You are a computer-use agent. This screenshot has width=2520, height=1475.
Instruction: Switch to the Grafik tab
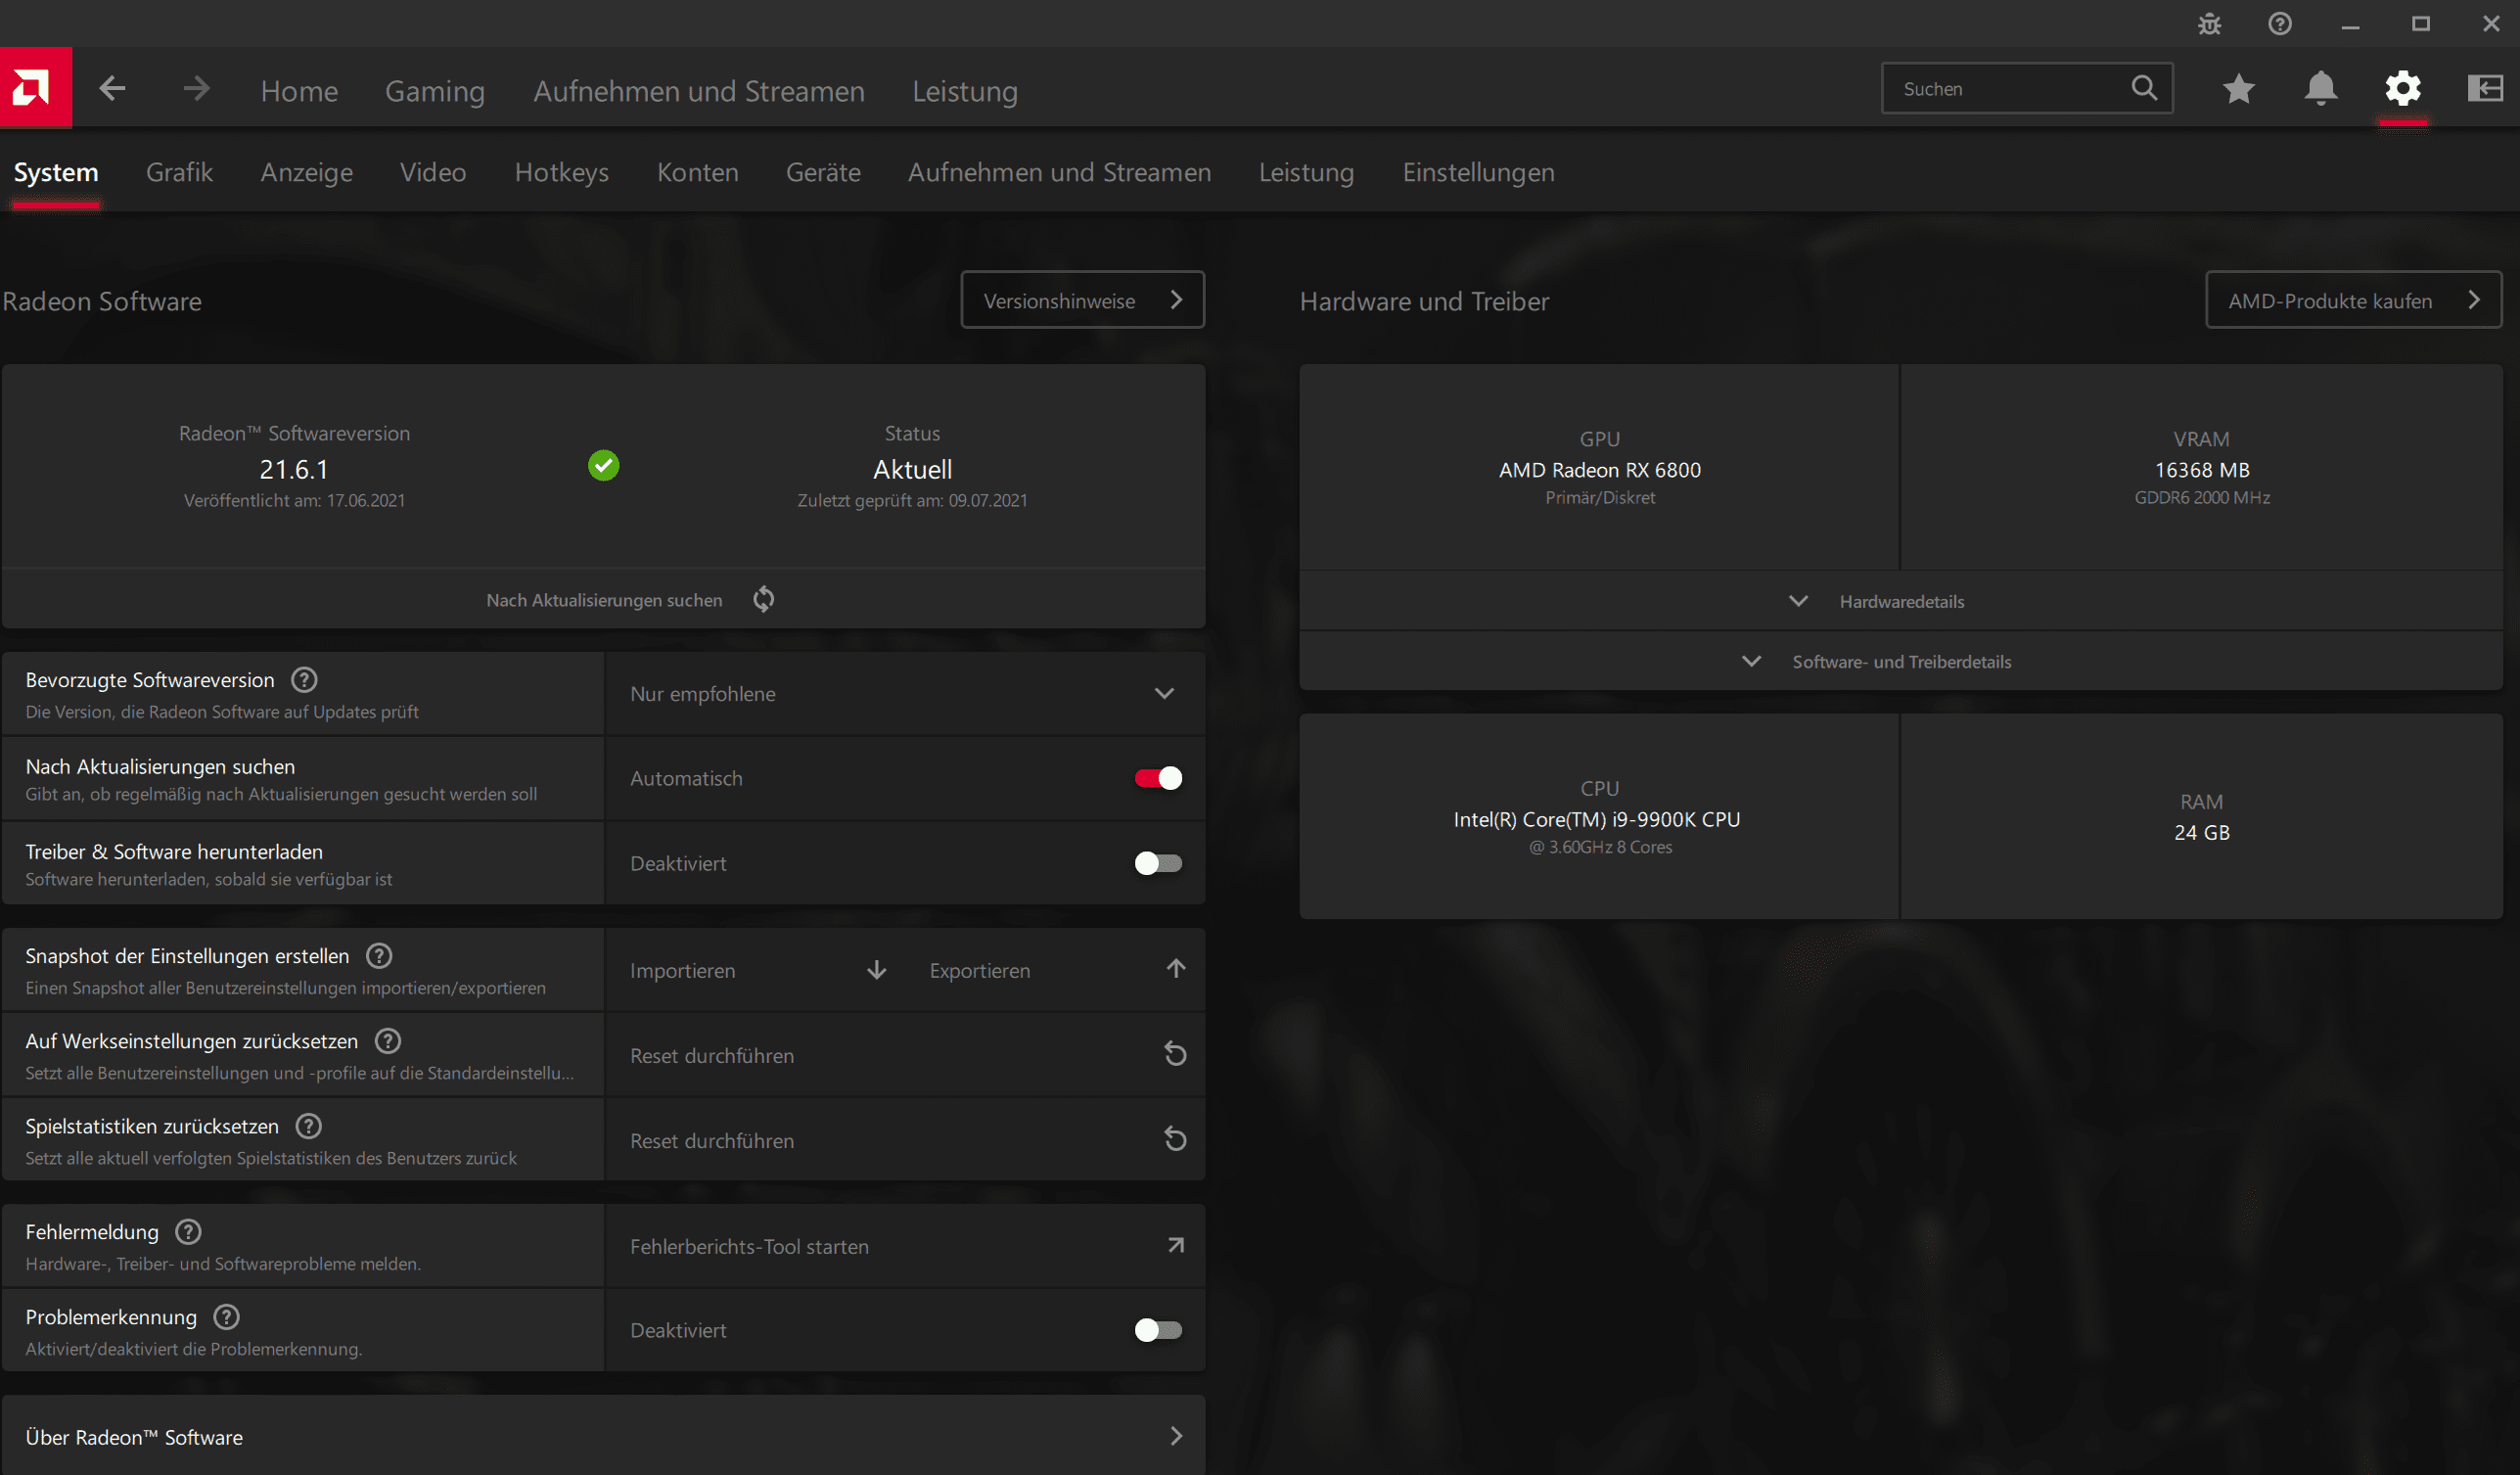[179, 172]
